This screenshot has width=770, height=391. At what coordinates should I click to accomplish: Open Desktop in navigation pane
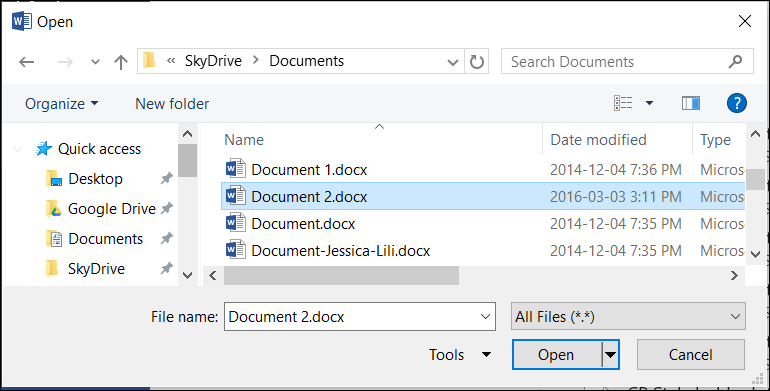coord(95,179)
